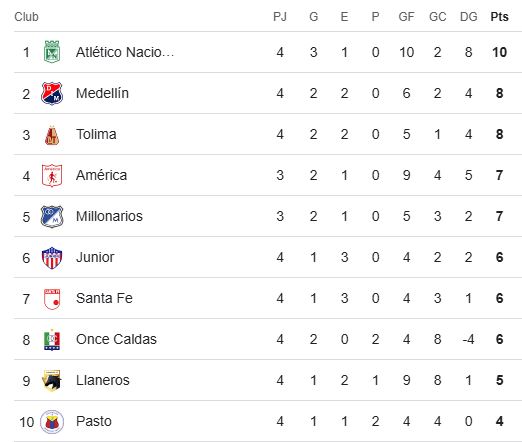
Task: Select the Medellín red-blue shield logo
Action: [52, 93]
